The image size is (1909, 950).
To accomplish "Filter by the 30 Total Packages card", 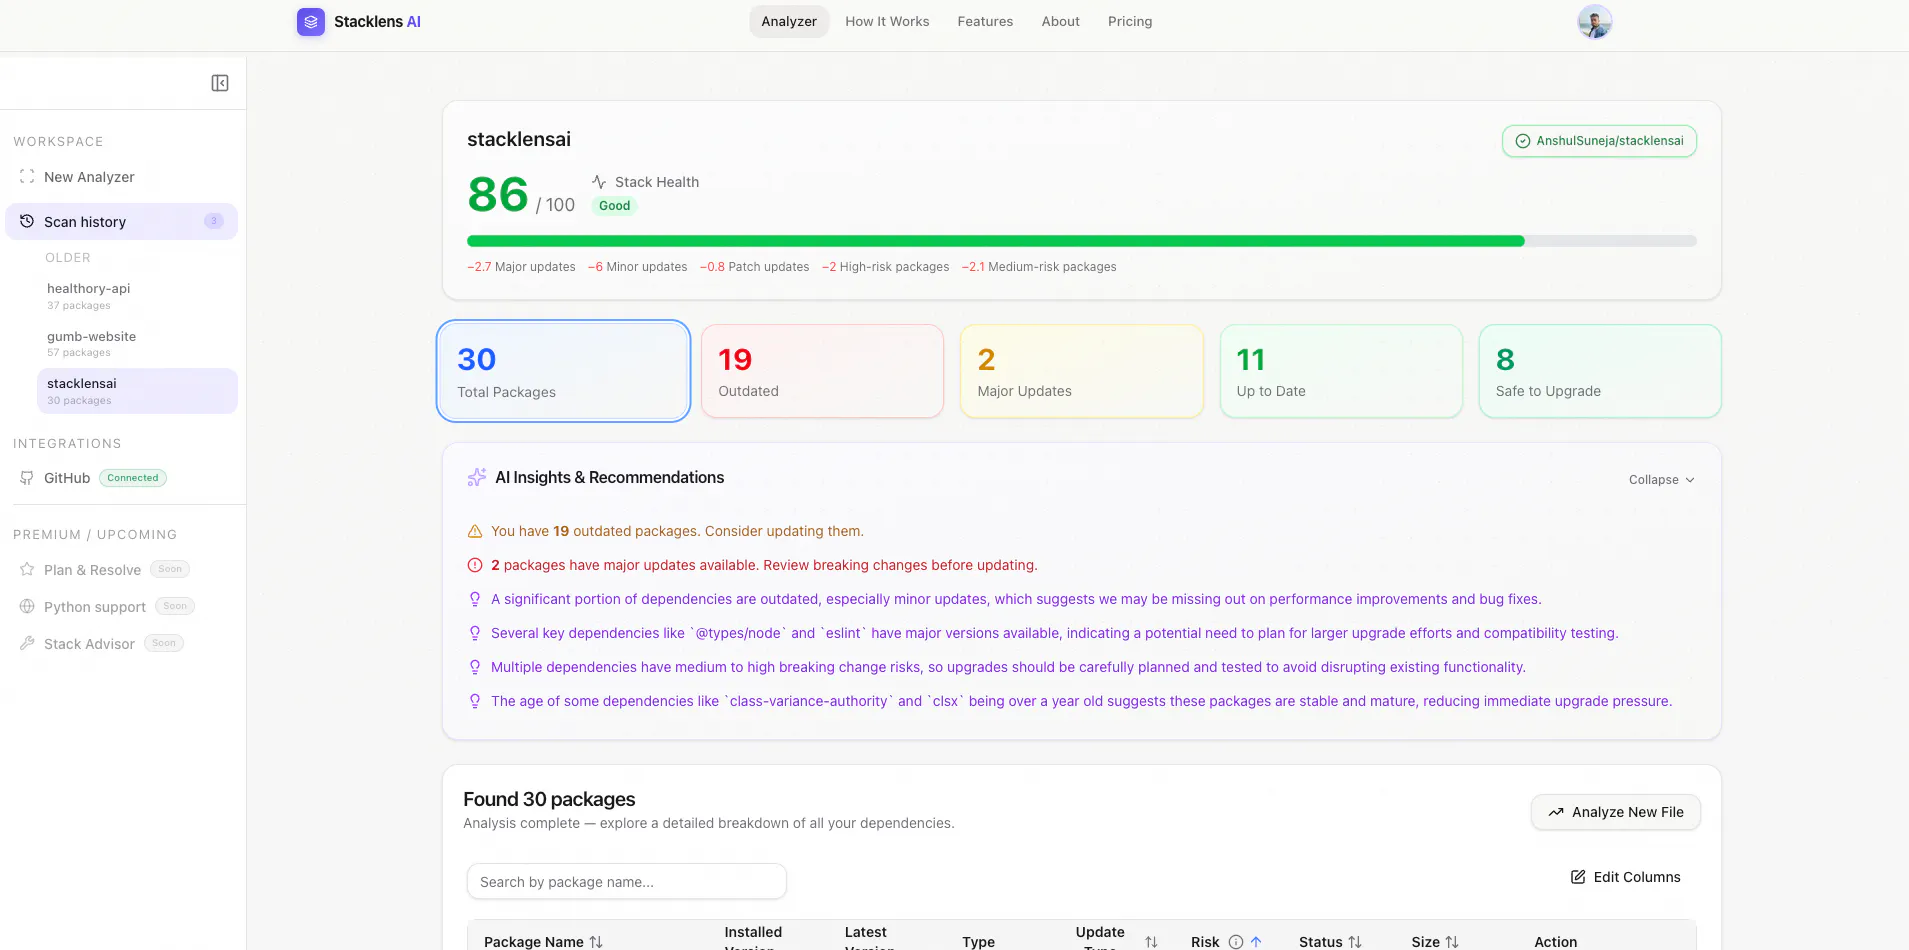I will coord(564,371).
